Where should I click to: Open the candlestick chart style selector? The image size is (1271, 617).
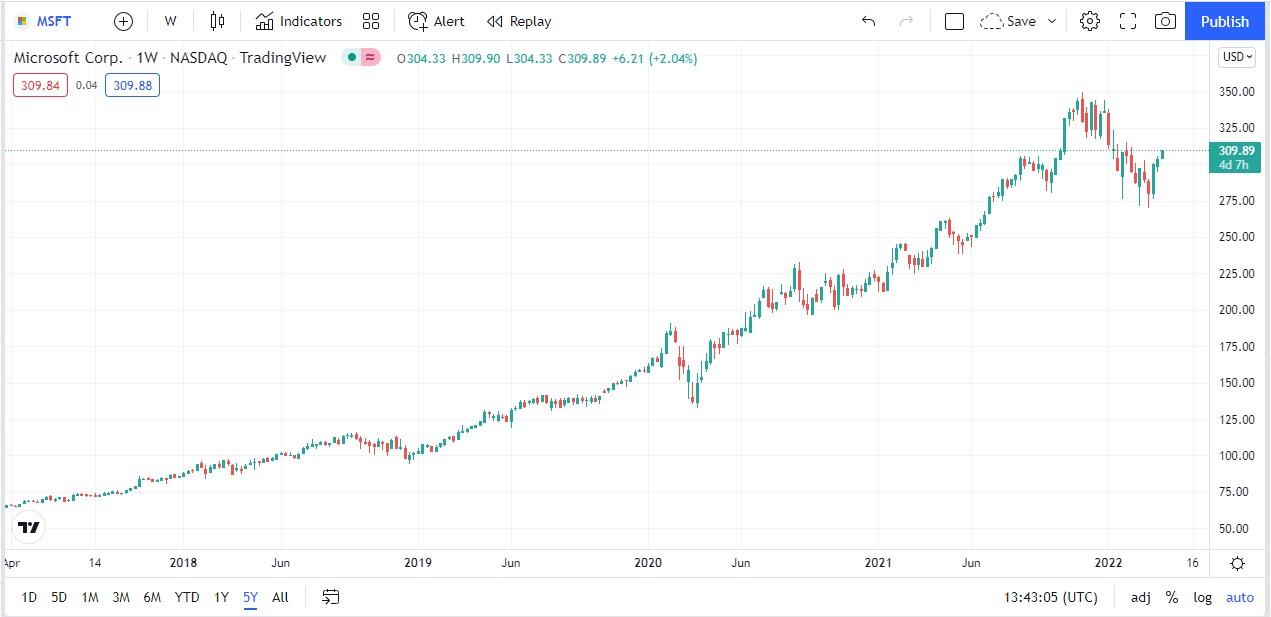[218, 21]
